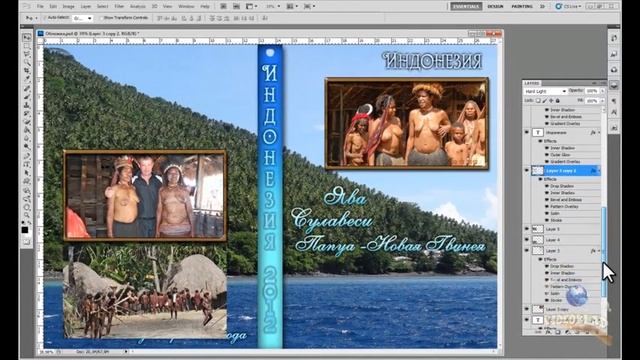Switch to the Layers panel tab
This screenshot has height=360, width=640.
click(532, 83)
